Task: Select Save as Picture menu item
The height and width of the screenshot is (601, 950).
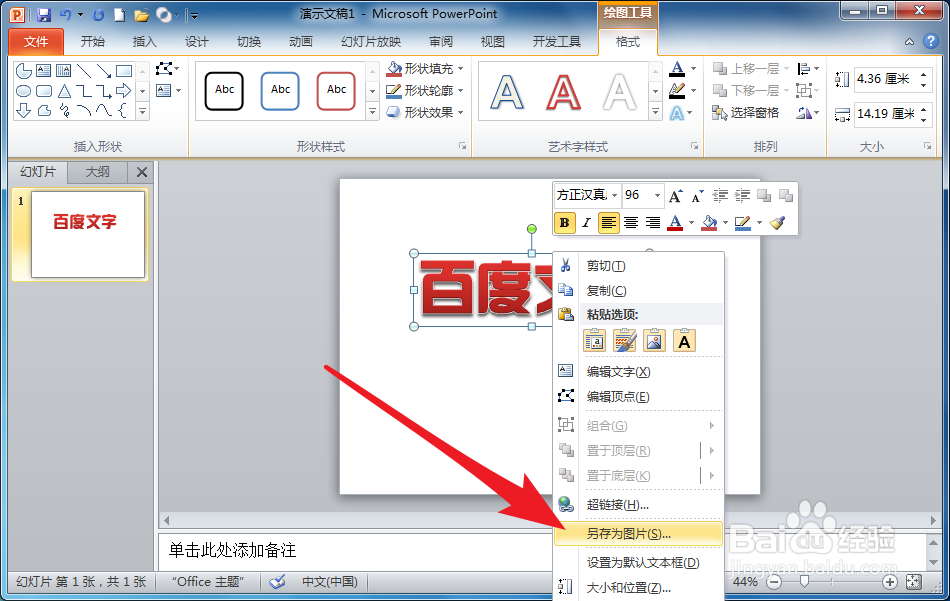Action: pyautogui.click(x=639, y=534)
